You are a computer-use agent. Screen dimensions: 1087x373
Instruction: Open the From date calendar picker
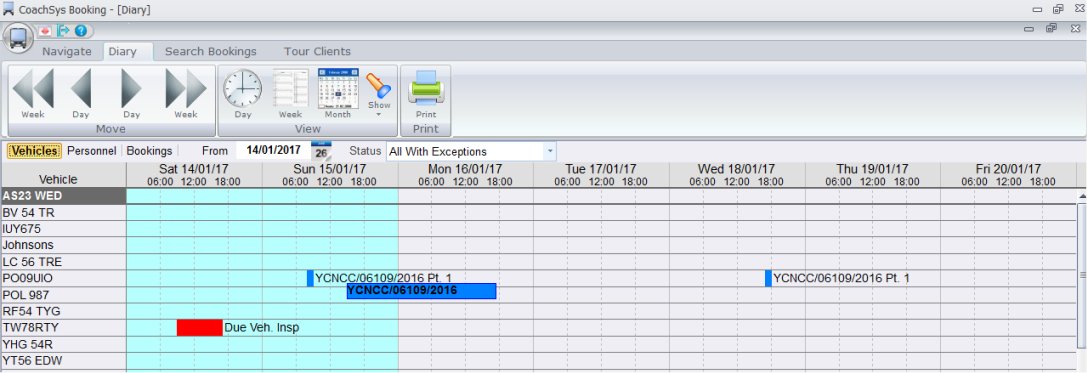[321, 151]
